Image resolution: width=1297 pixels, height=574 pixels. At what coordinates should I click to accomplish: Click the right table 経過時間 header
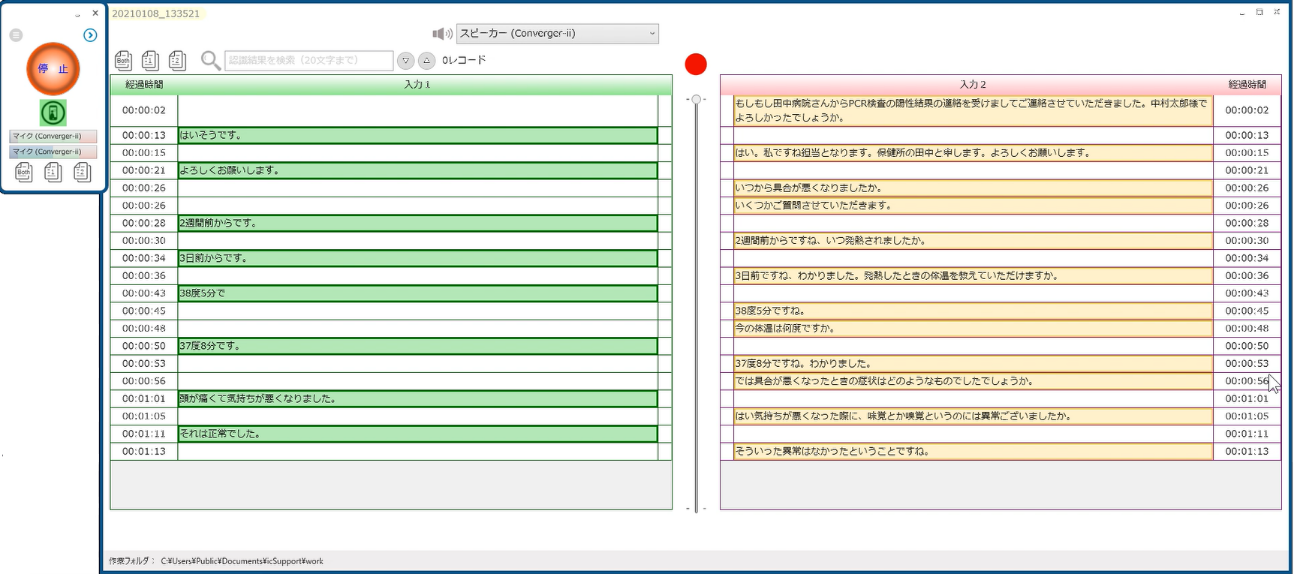1247,85
